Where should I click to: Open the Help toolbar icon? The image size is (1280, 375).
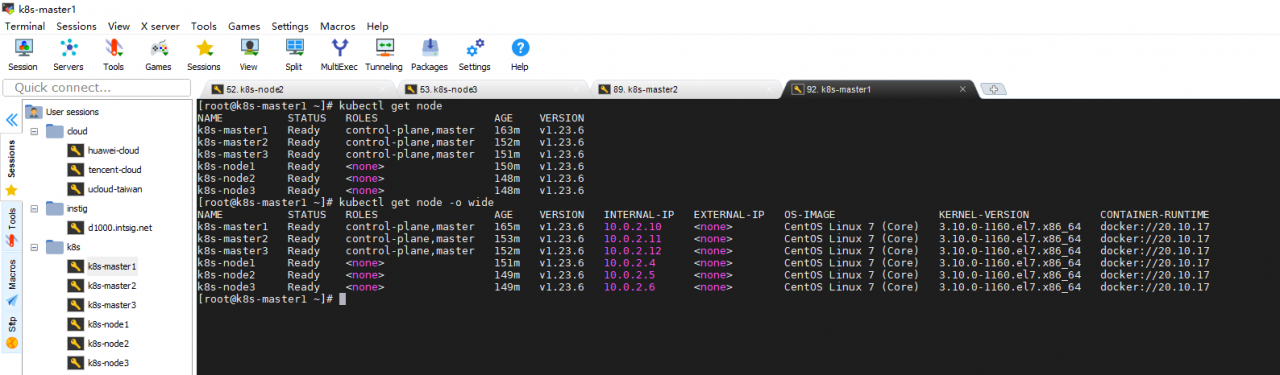520,54
